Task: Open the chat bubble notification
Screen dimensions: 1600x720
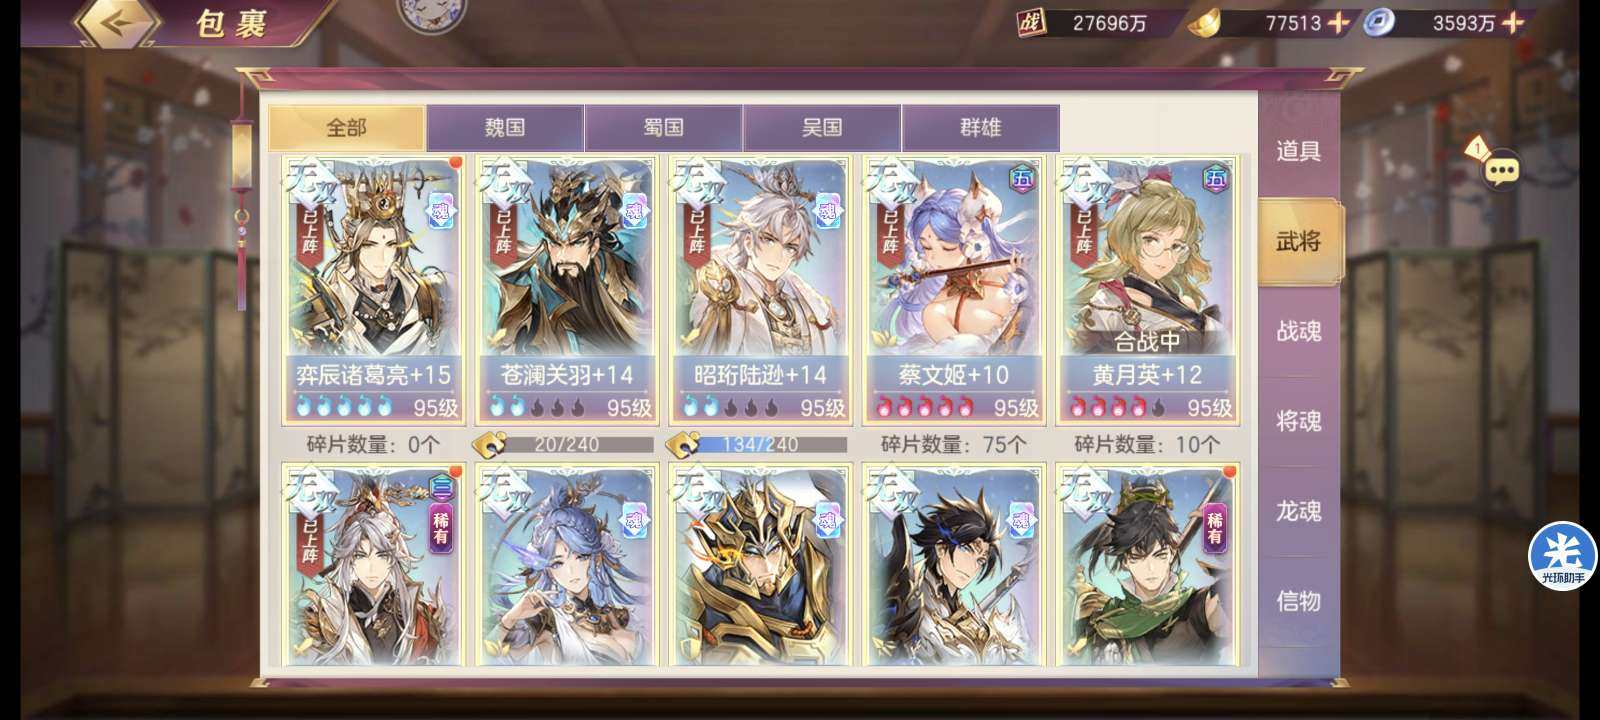Action: coord(1500,170)
